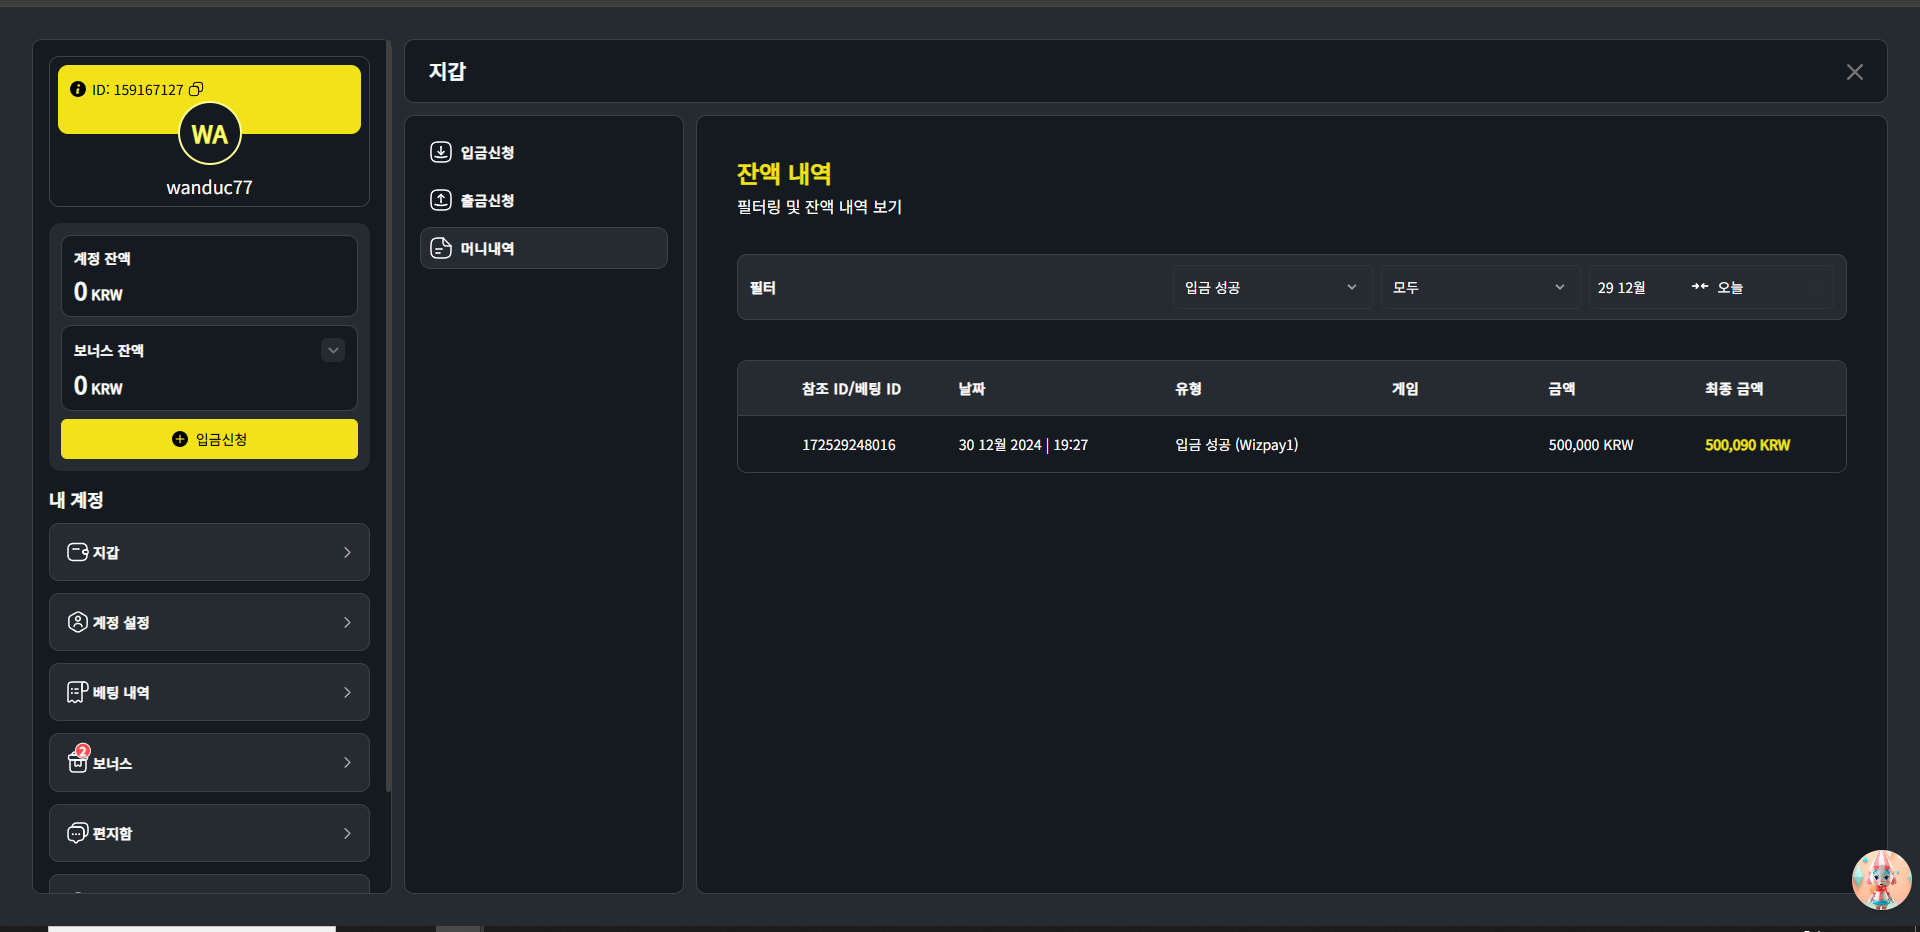Click the 계정 잔액 balance card
This screenshot has width=1920, height=932.
pos(209,276)
